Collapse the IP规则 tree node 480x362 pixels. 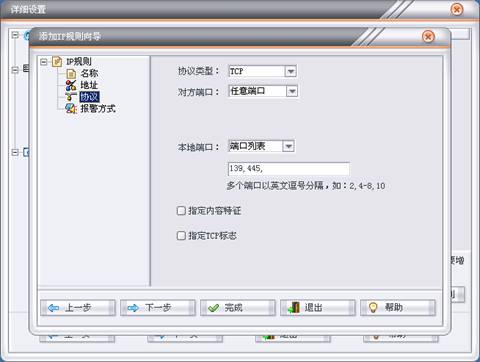[x=44, y=62]
